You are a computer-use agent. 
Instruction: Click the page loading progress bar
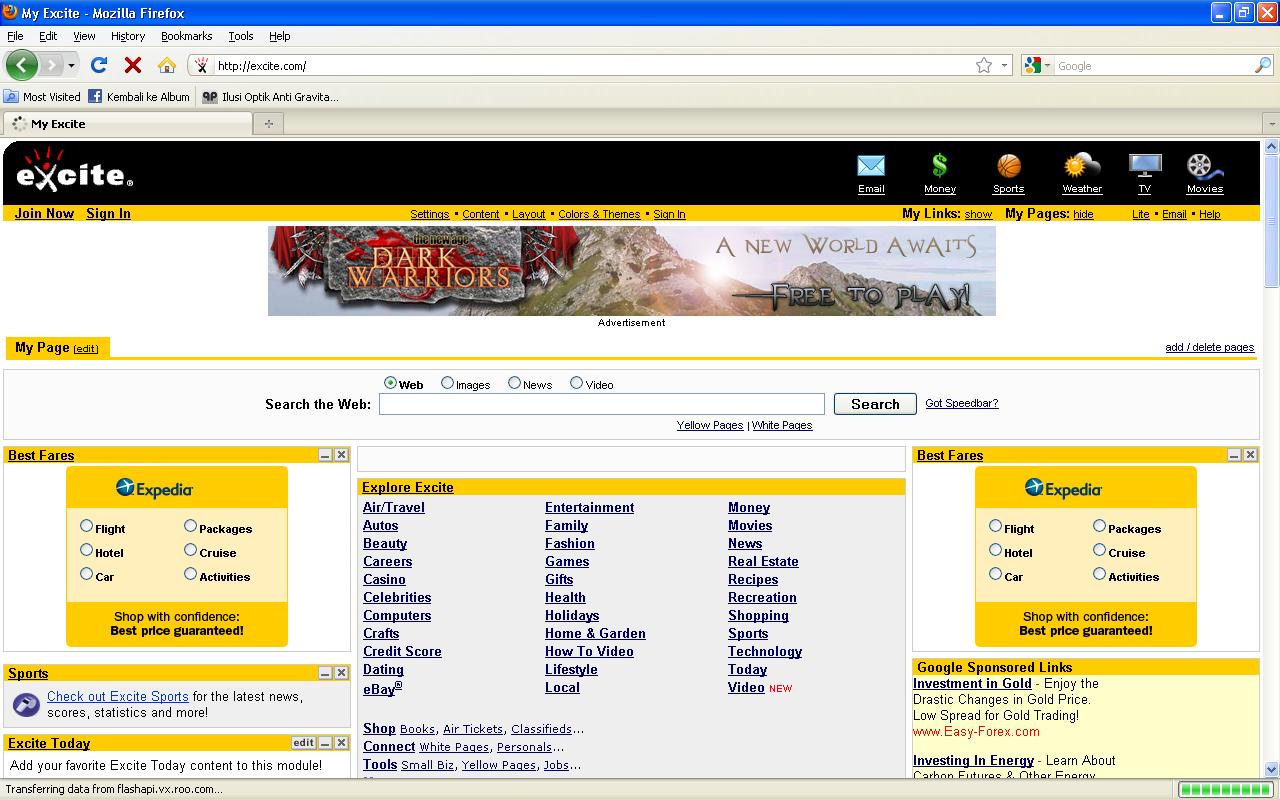tap(1224, 789)
